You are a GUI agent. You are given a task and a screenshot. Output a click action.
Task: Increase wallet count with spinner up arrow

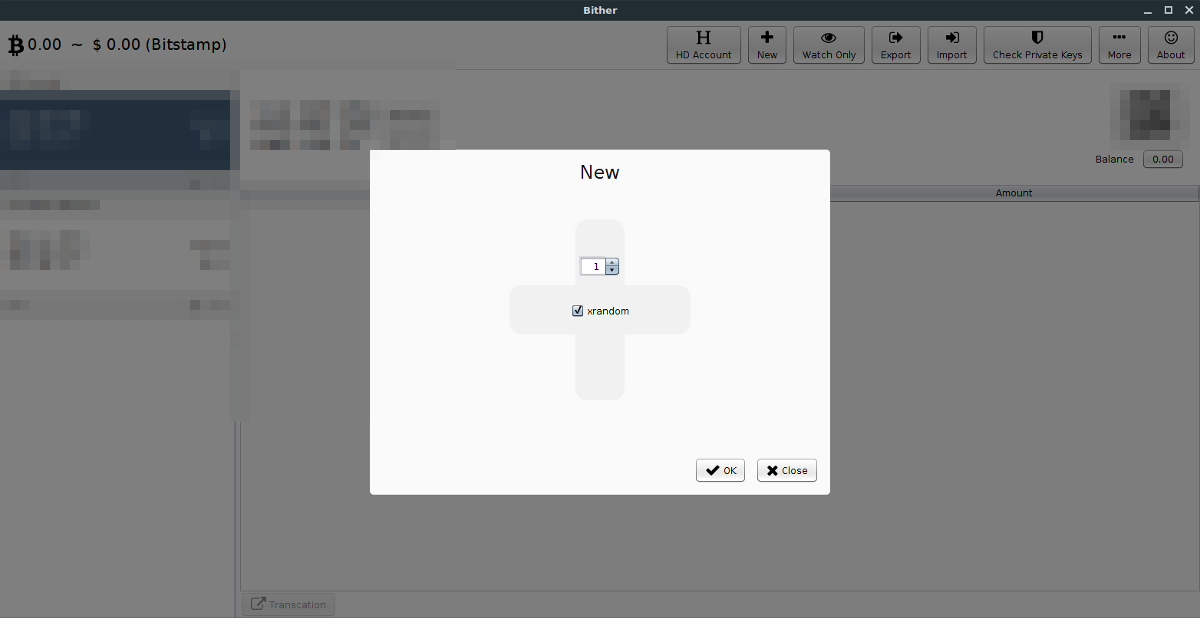(611, 262)
